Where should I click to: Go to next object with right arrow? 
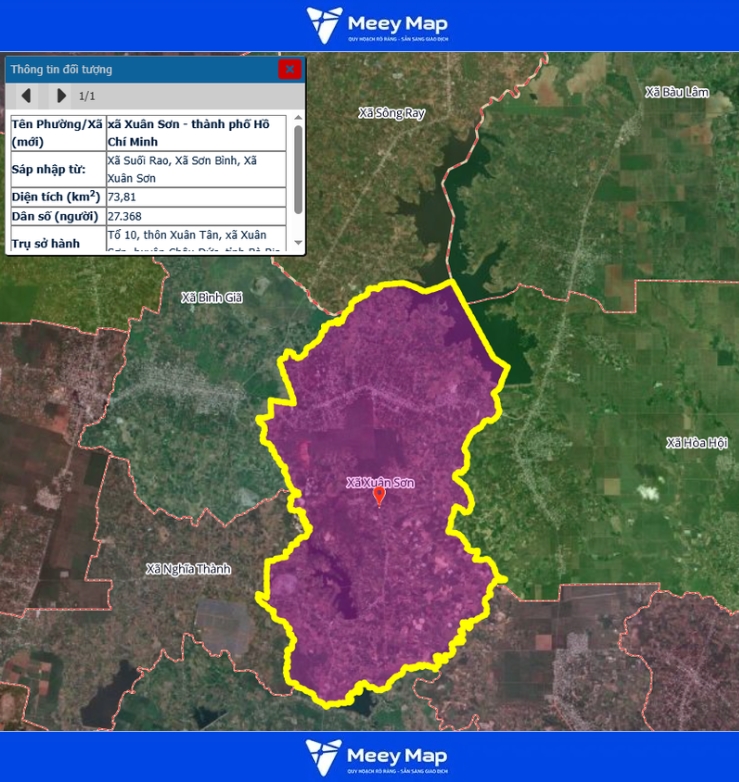(61, 96)
